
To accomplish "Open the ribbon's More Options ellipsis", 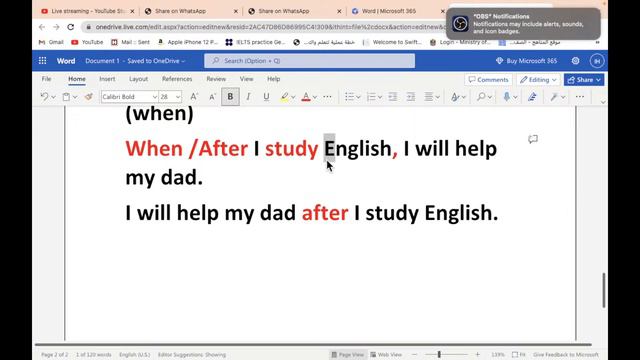I will point(580,97).
